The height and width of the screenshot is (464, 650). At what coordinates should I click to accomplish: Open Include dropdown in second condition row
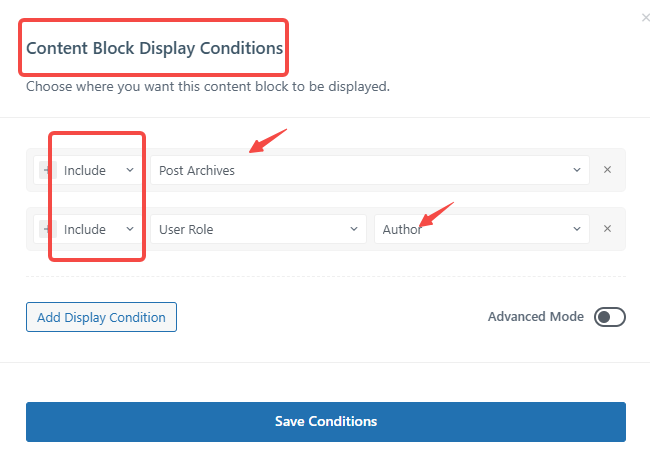click(97, 229)
